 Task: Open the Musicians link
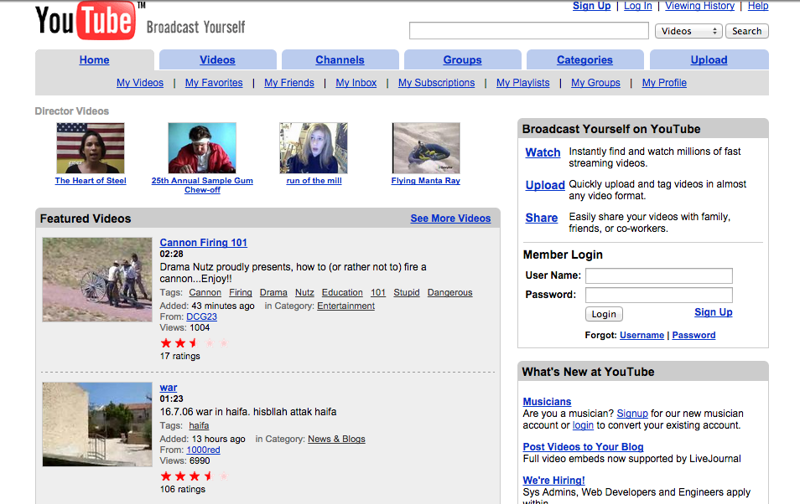[547, 401]
